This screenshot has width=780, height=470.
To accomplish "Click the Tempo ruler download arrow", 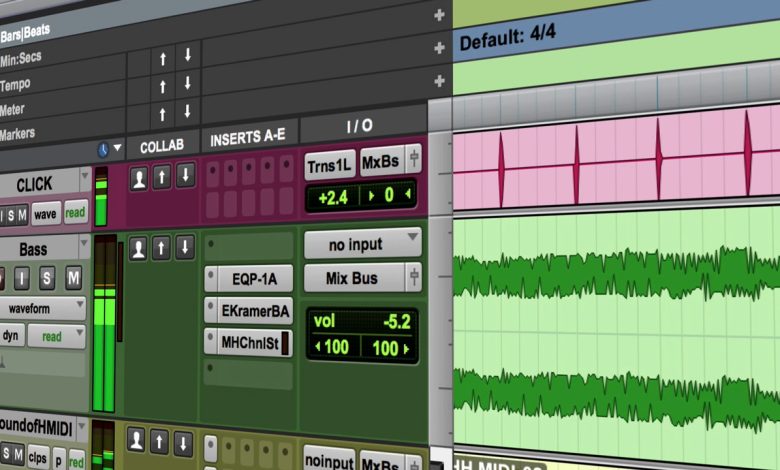I will [x=188, y=54].
